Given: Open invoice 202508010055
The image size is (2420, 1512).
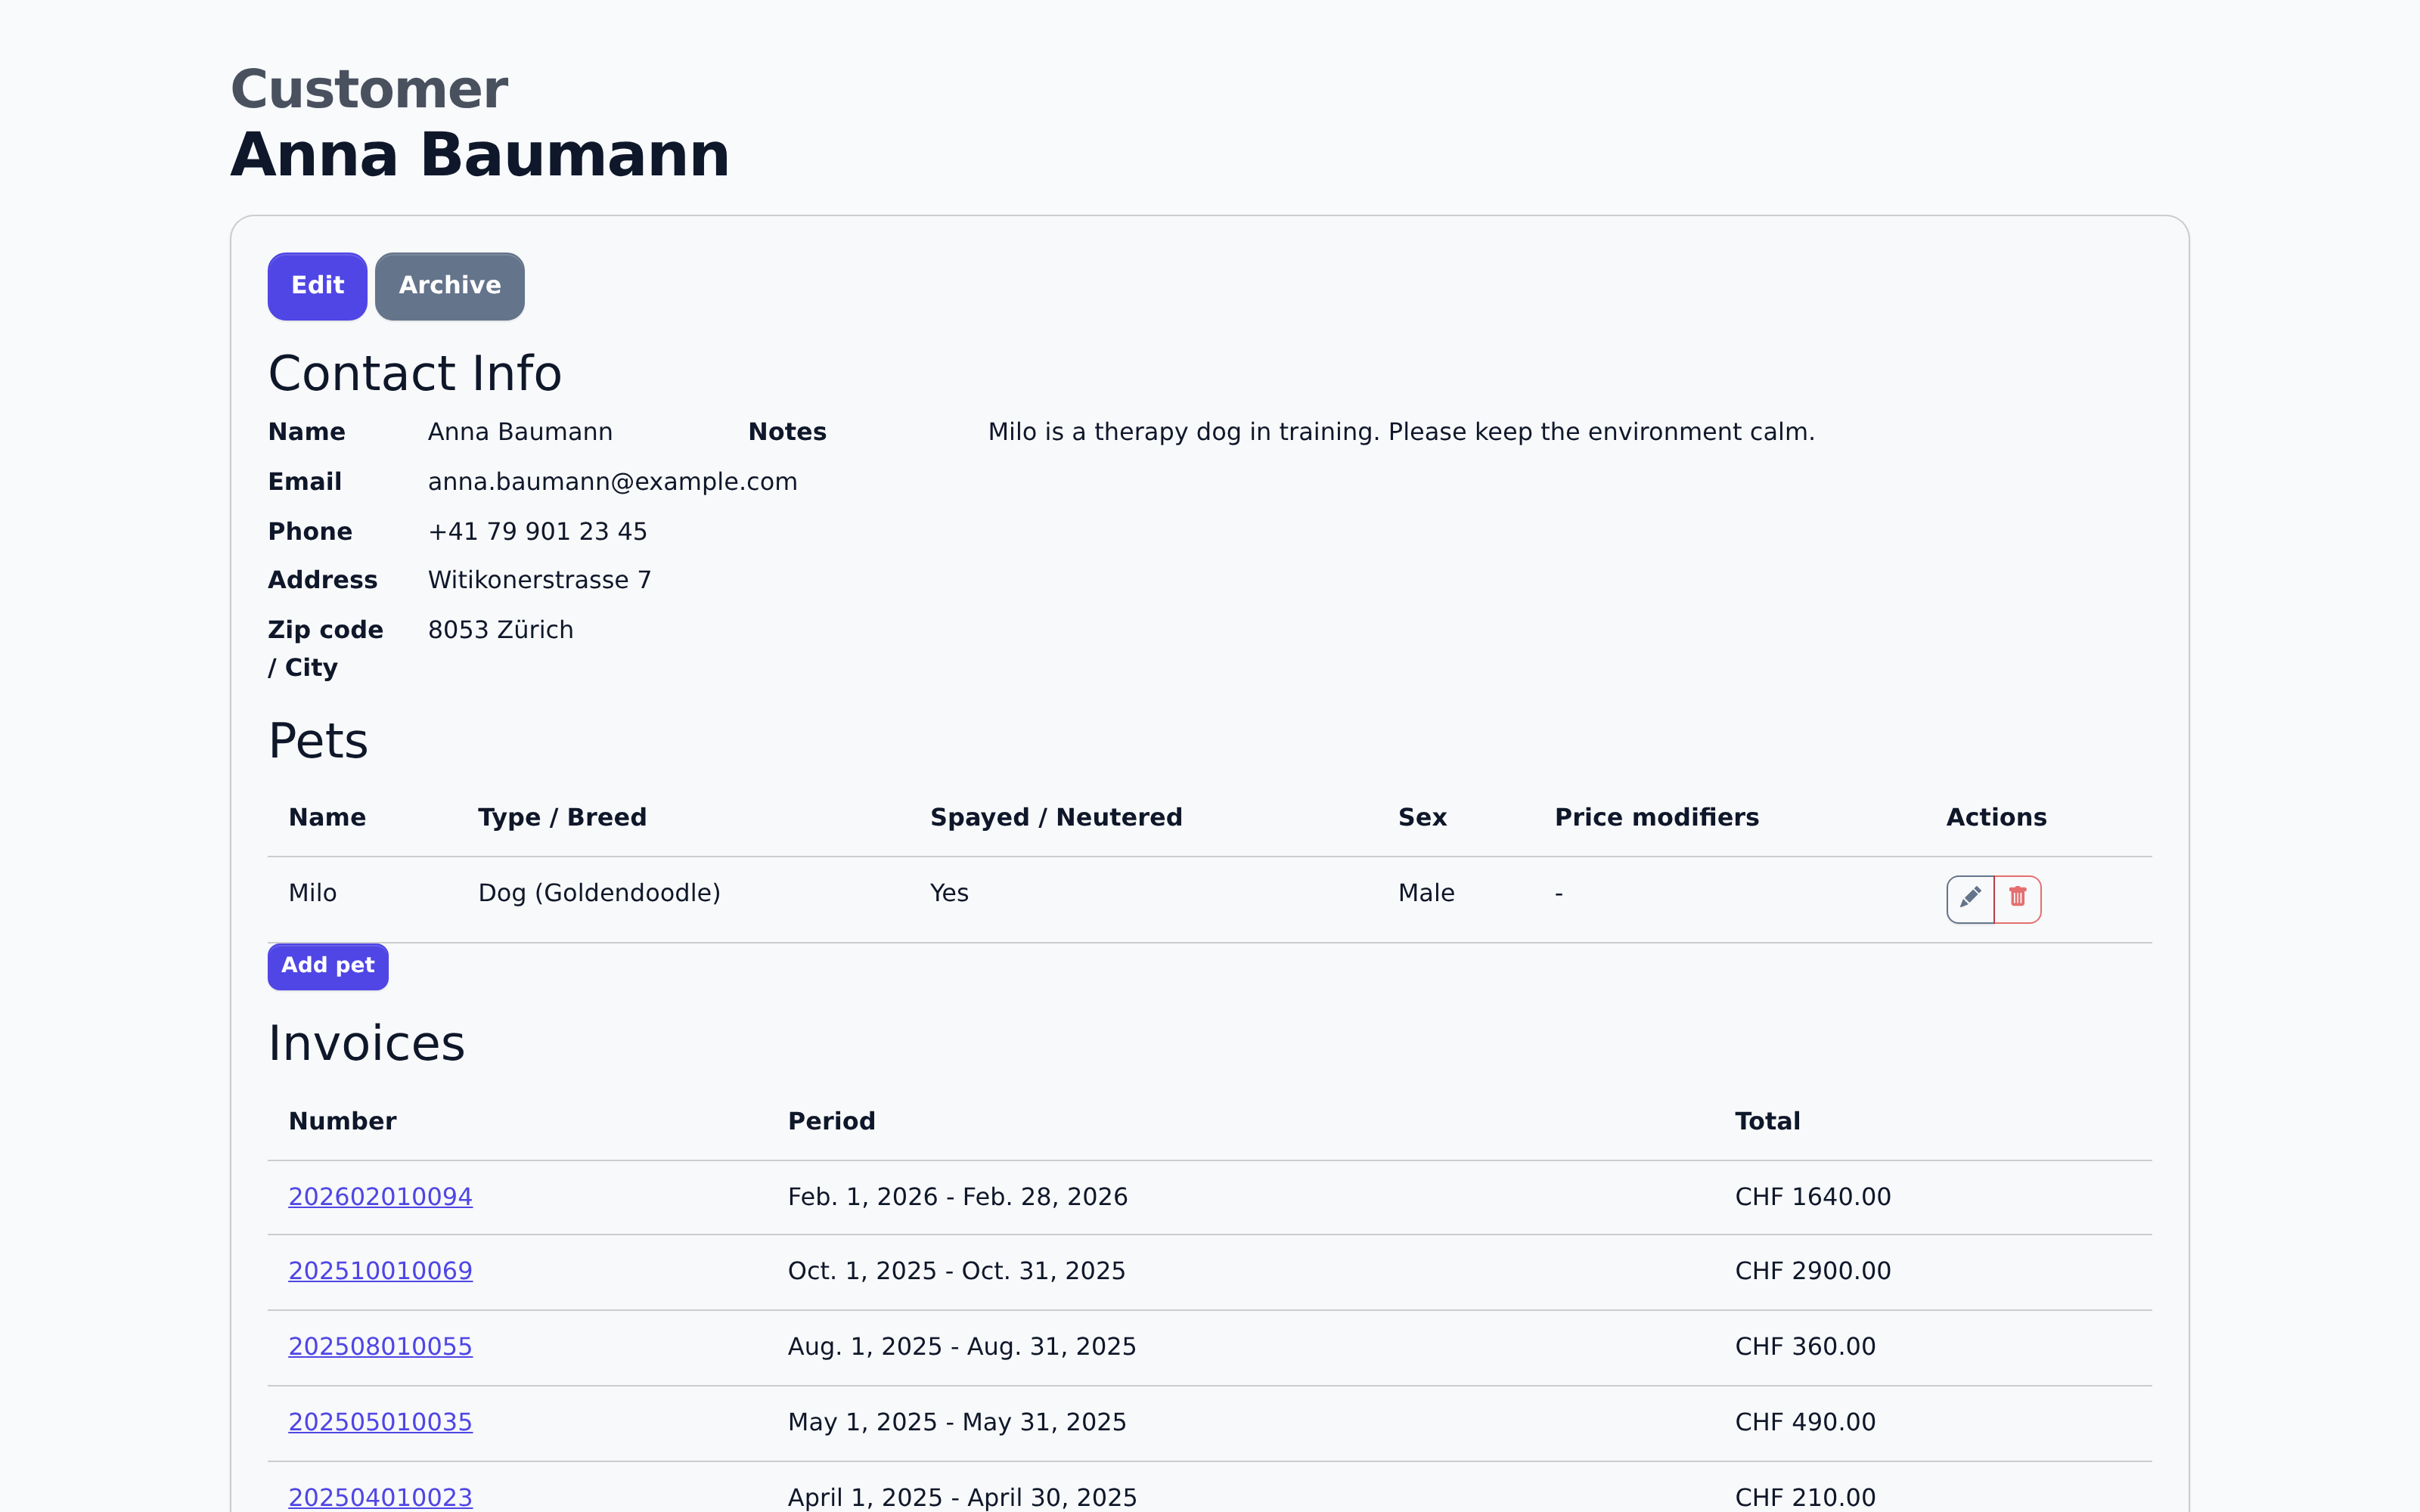Looking at the screenshot, I should (380, 1346).
